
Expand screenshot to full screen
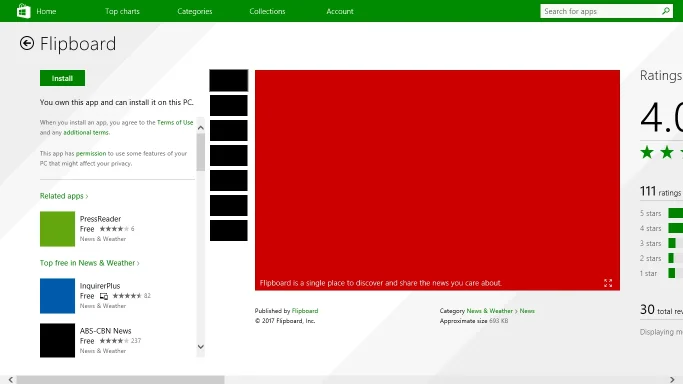(x=608, y=283)
